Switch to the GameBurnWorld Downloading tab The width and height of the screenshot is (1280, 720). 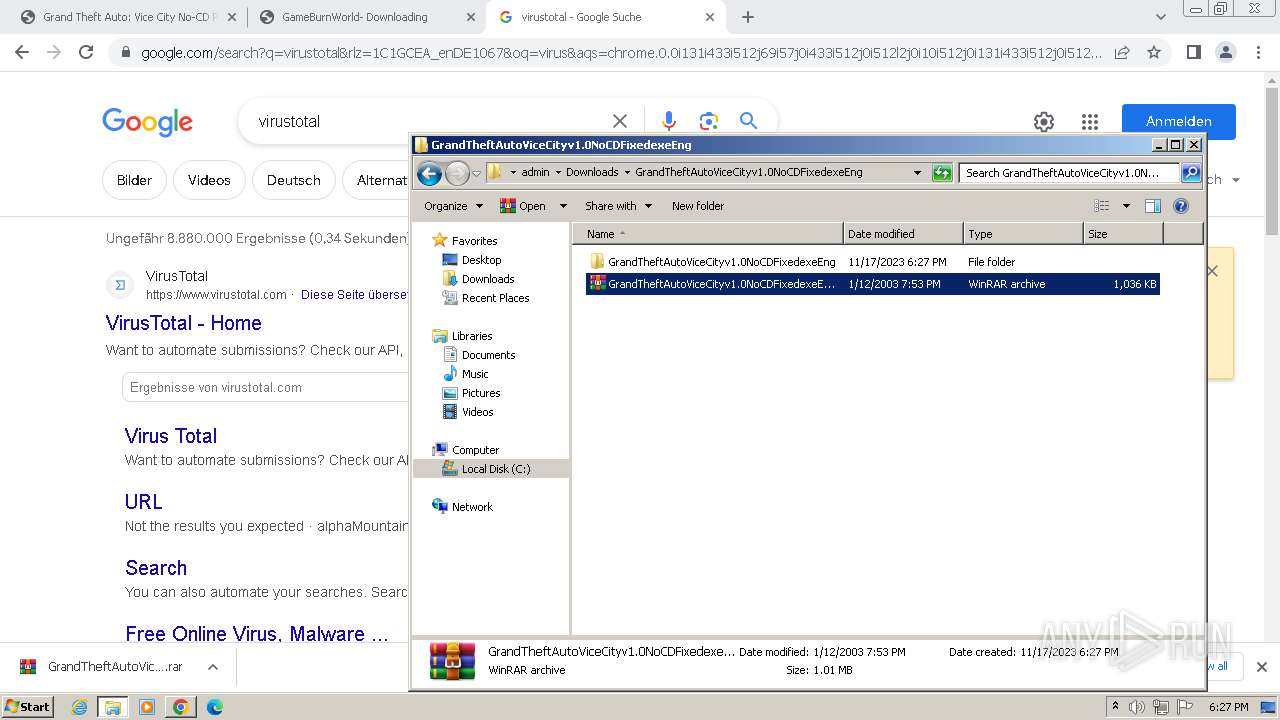[366, 17]
